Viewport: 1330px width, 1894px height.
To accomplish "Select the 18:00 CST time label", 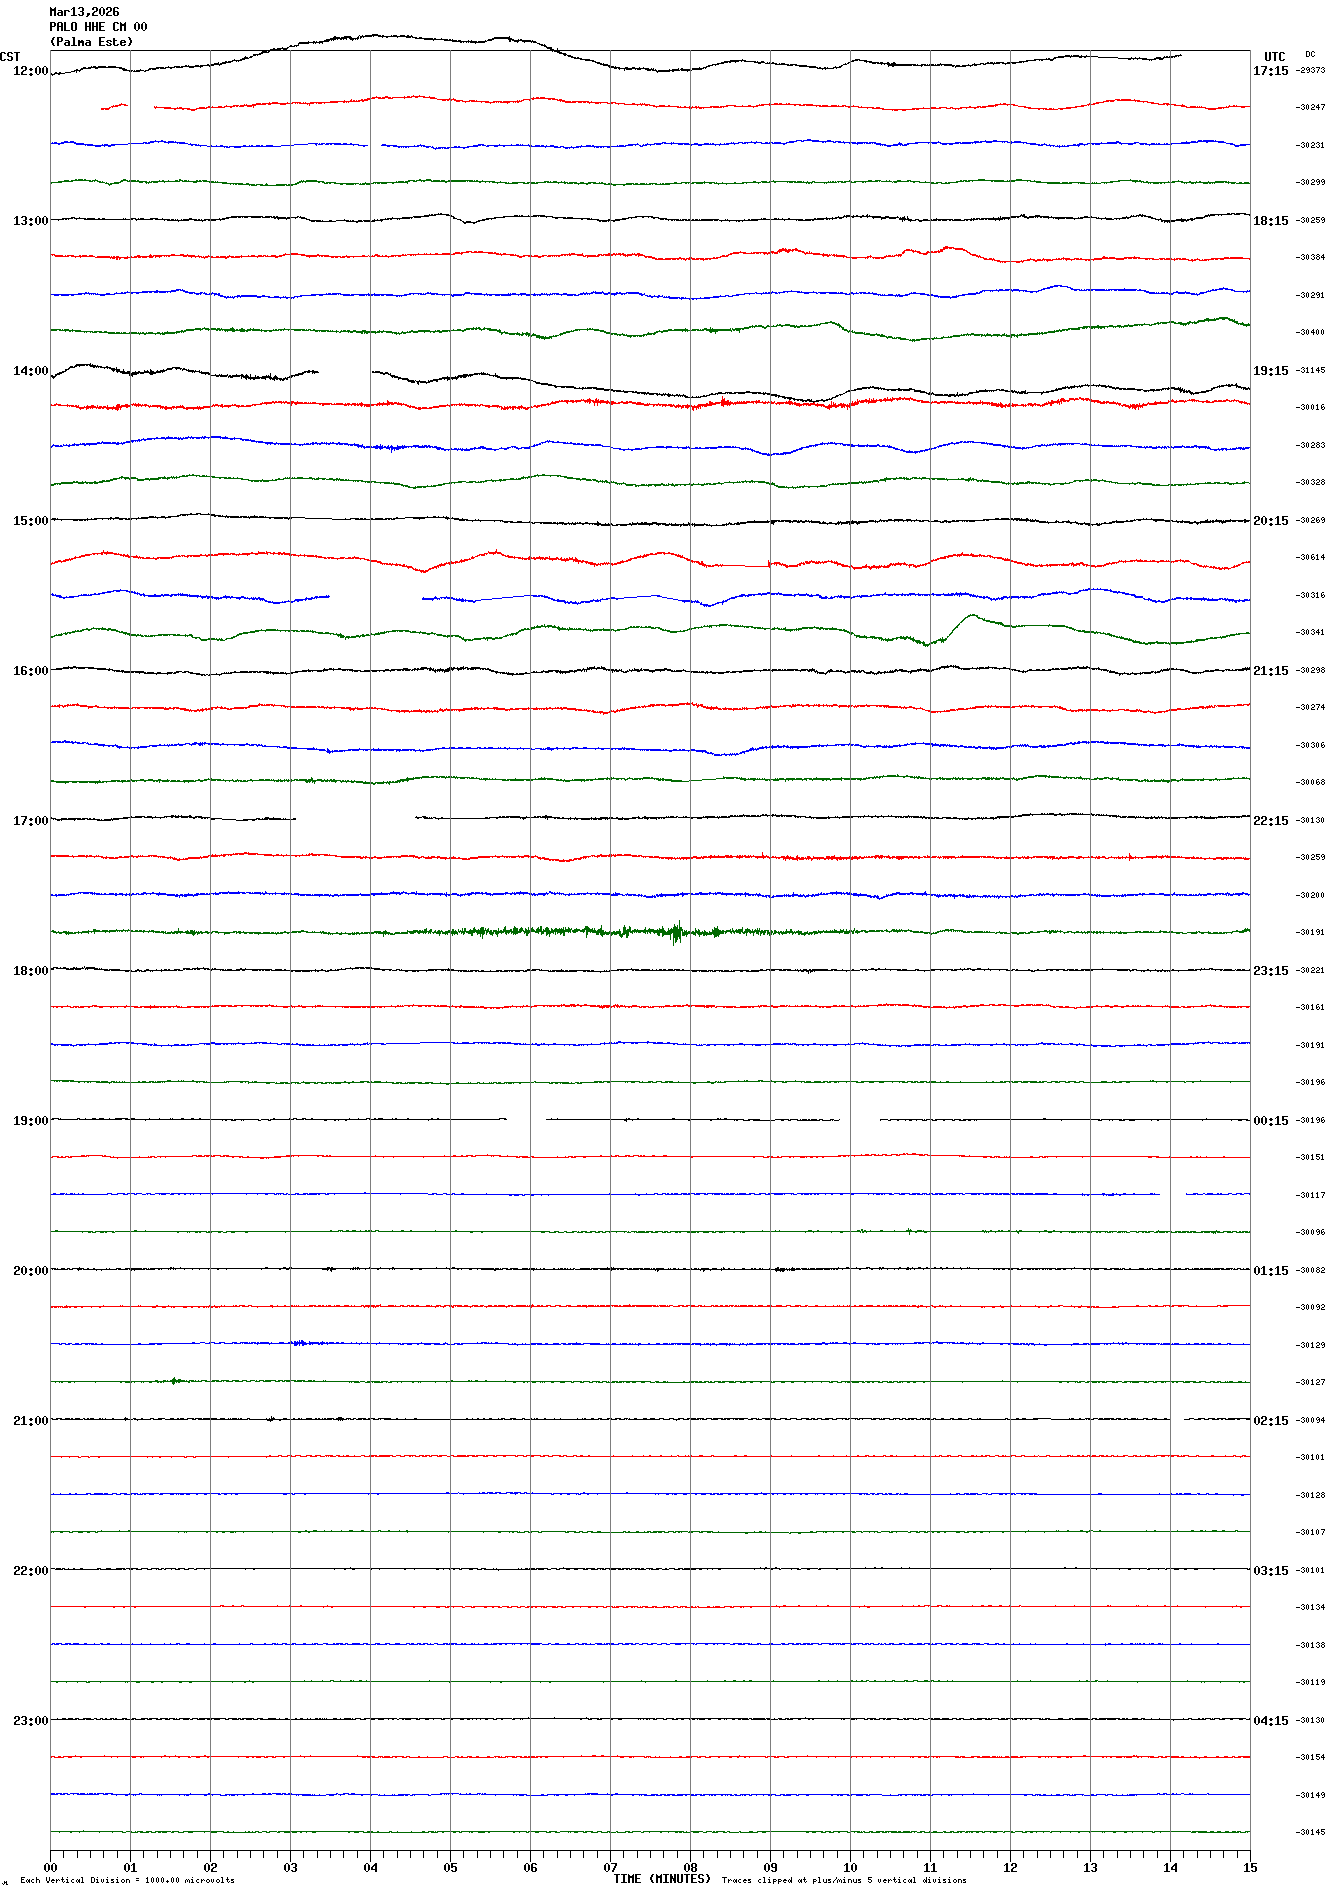I will pos(30,971).
